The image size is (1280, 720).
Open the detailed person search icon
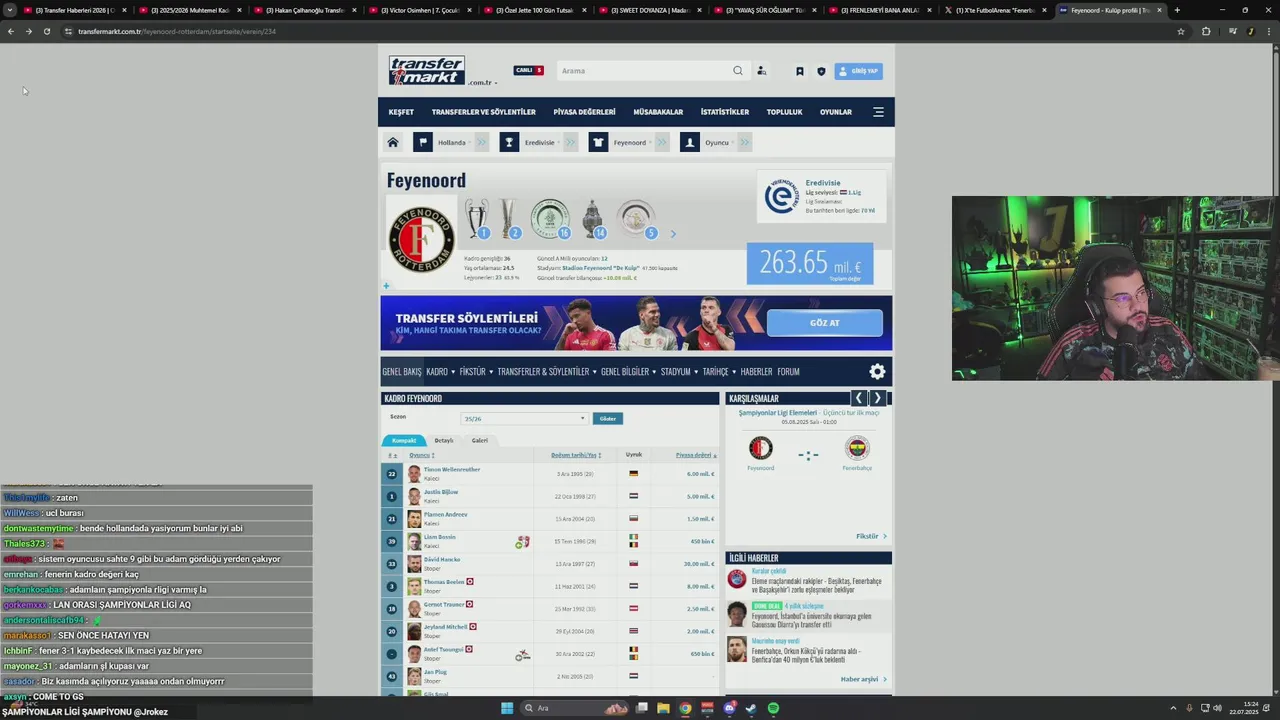click(761, 71)
